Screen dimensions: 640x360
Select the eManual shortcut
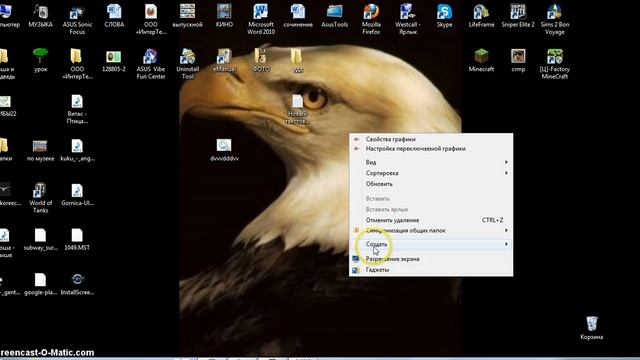224,60
